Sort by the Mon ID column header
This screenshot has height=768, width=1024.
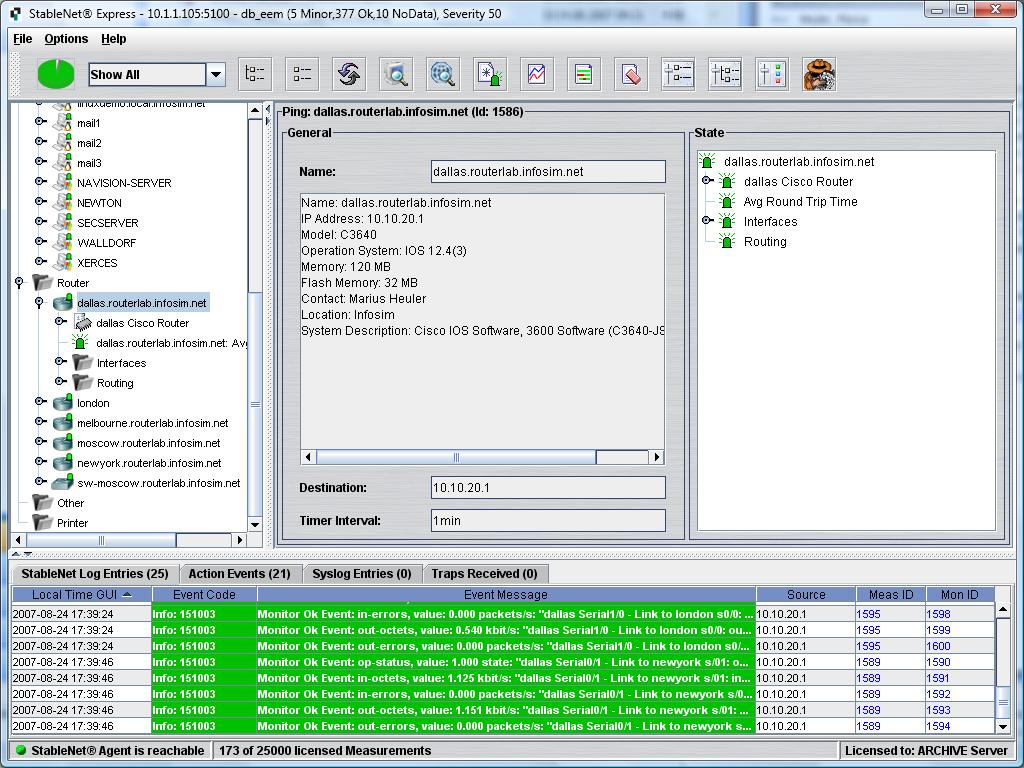[x=959, y=594]
